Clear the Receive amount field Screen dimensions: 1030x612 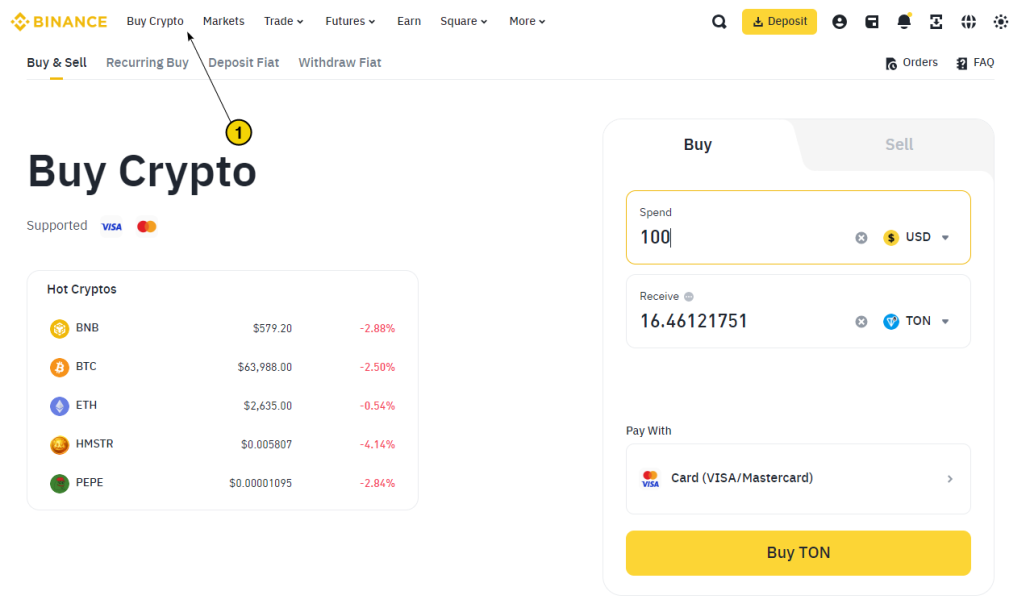coord(860,321)
